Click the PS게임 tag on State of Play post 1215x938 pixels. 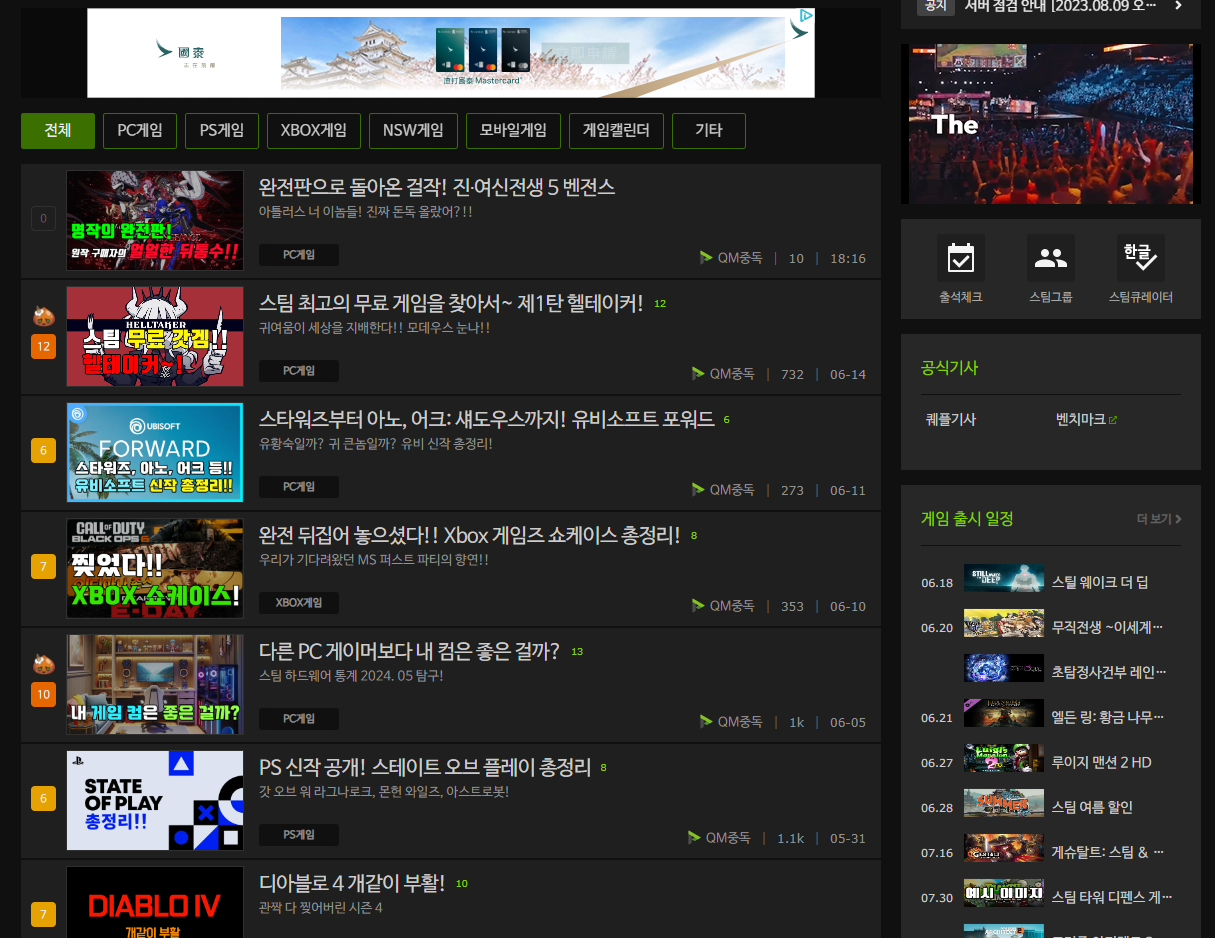point(298,835)
